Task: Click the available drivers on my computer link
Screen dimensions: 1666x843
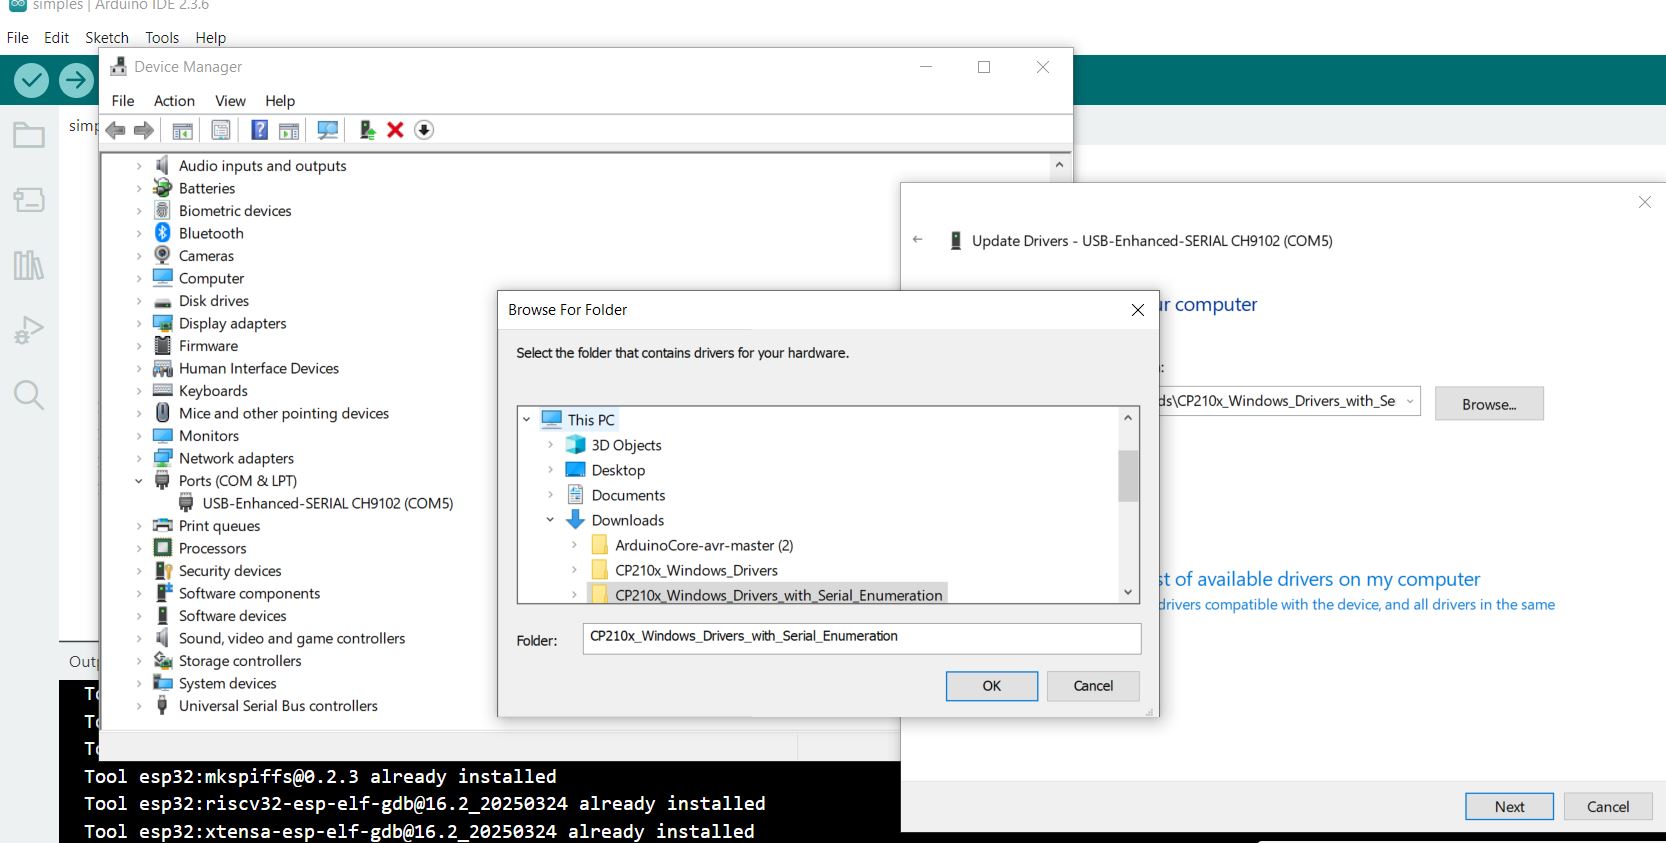Action: point(1319,579)
